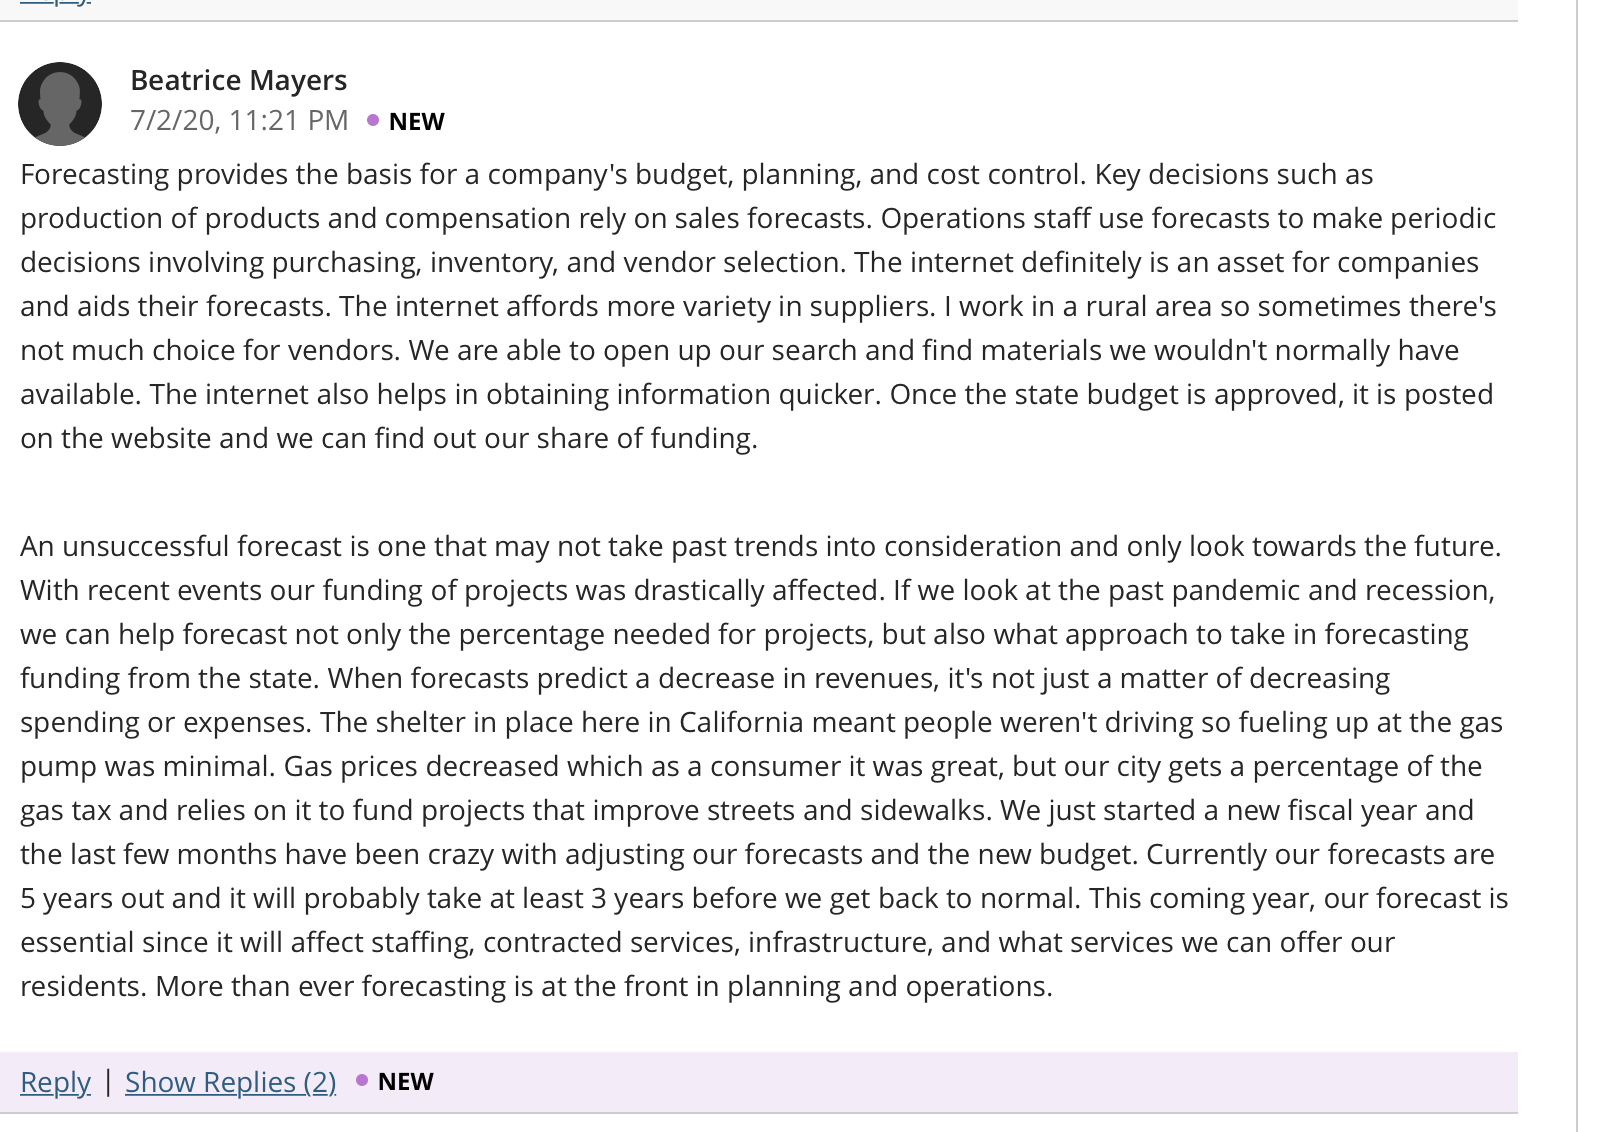This screenshot has width=1600, height=1132.
Task: Click the sentence ending 'planning and operations.'
Action: [604, 986]
